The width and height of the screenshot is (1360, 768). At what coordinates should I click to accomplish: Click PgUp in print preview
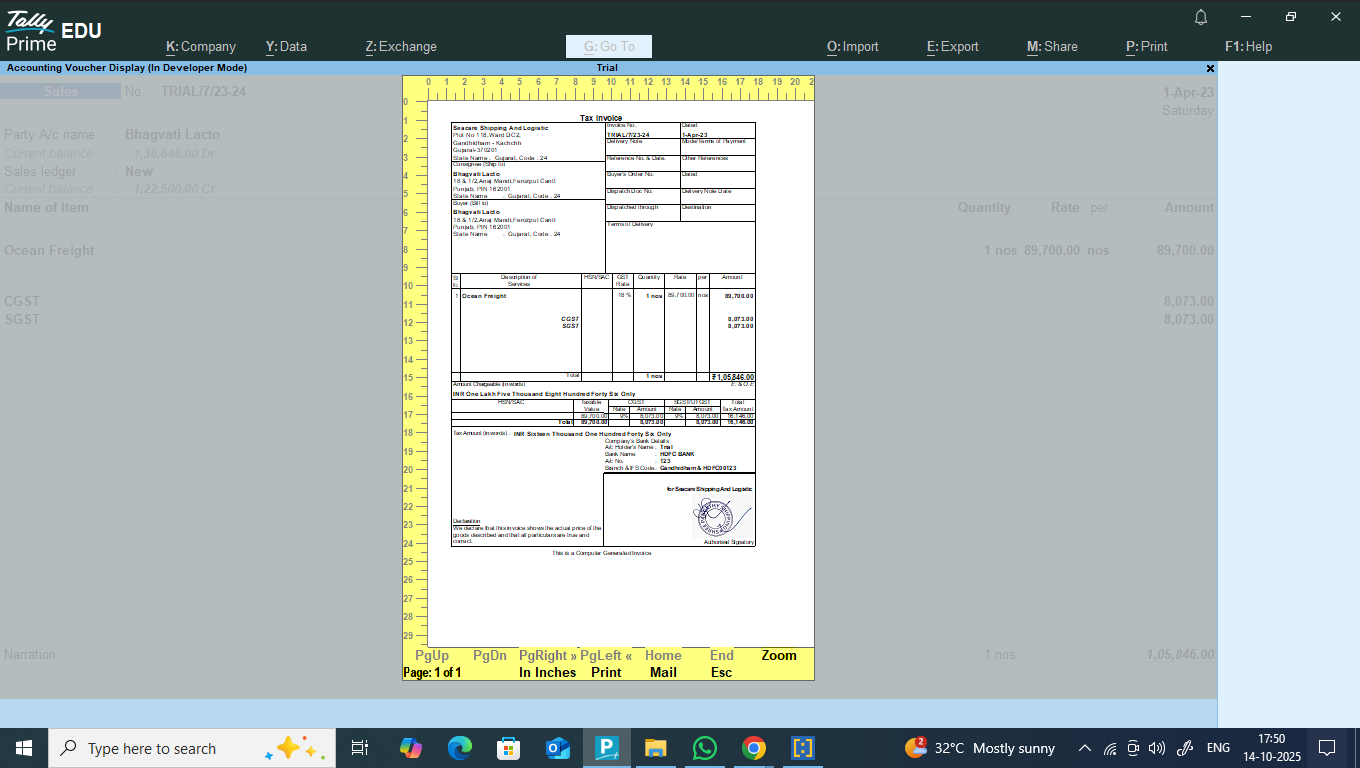coord(432,656)
